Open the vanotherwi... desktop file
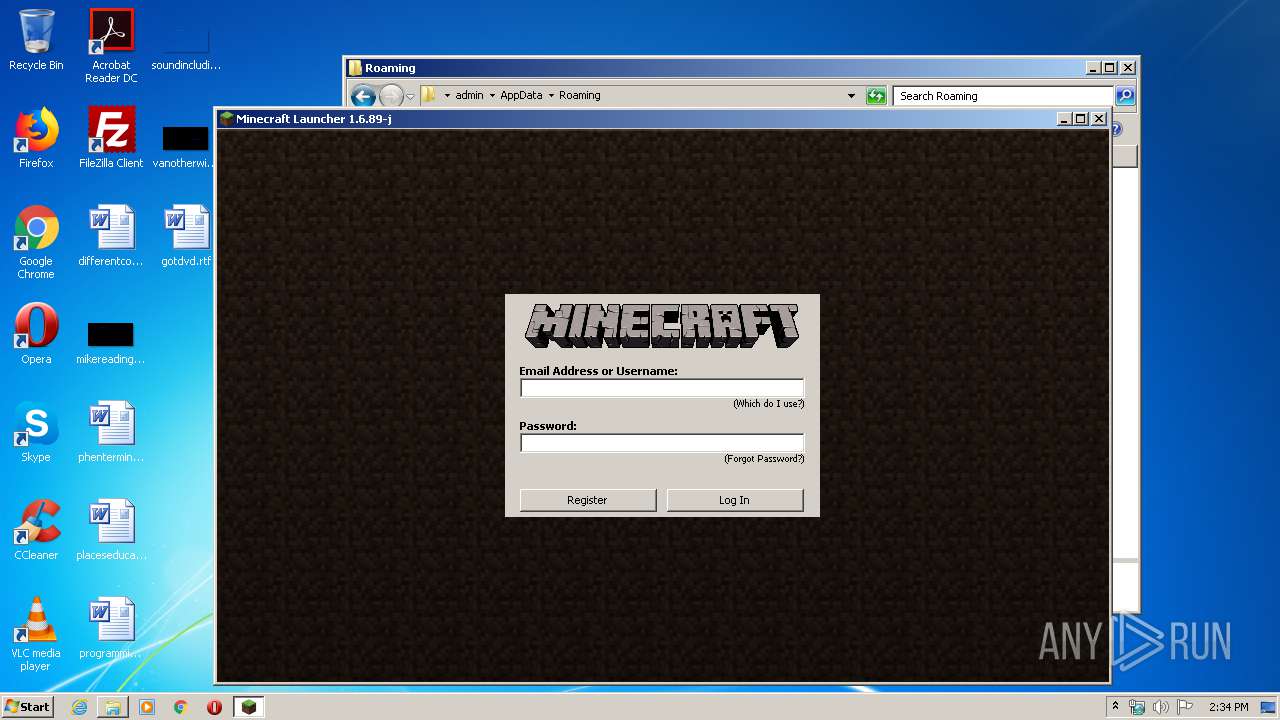The width and height of the screenshot is (1280, 720). (x=186, y=146)
